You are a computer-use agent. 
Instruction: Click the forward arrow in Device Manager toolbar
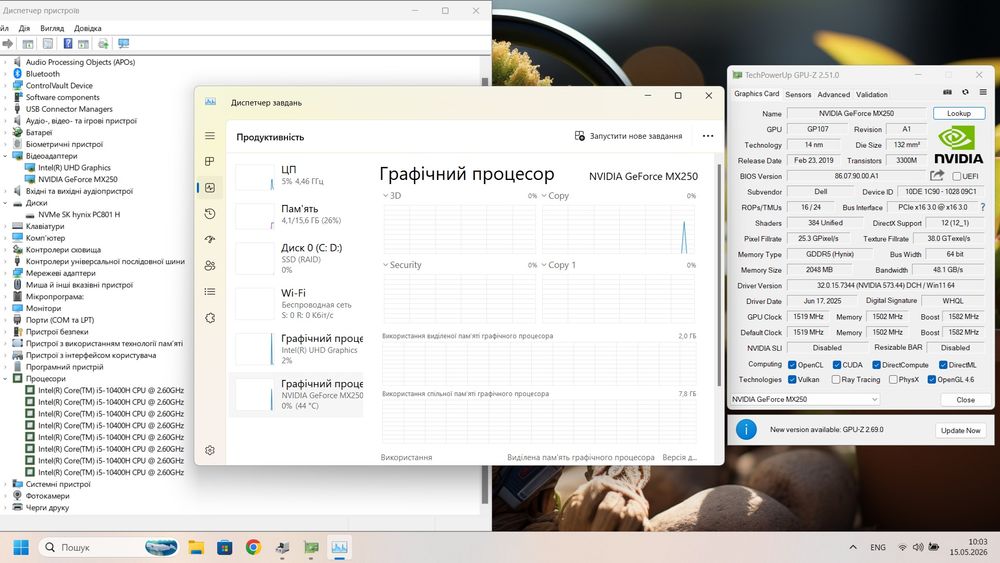pos(8,43)
